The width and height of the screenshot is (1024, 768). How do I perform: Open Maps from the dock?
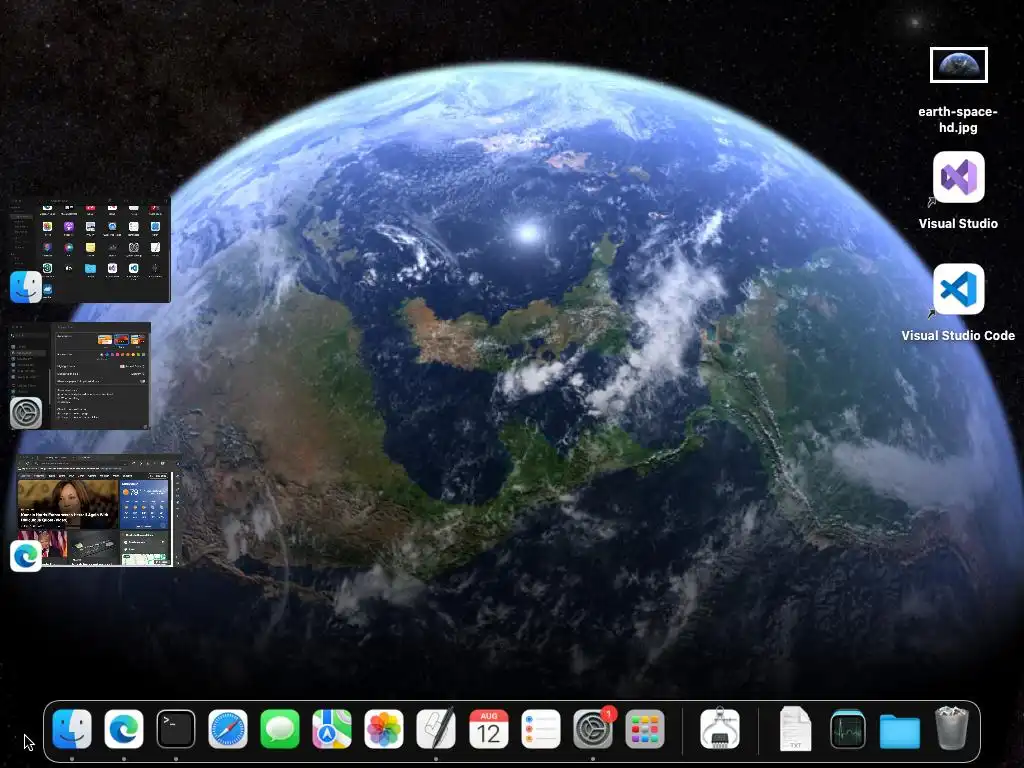[332, 729]
